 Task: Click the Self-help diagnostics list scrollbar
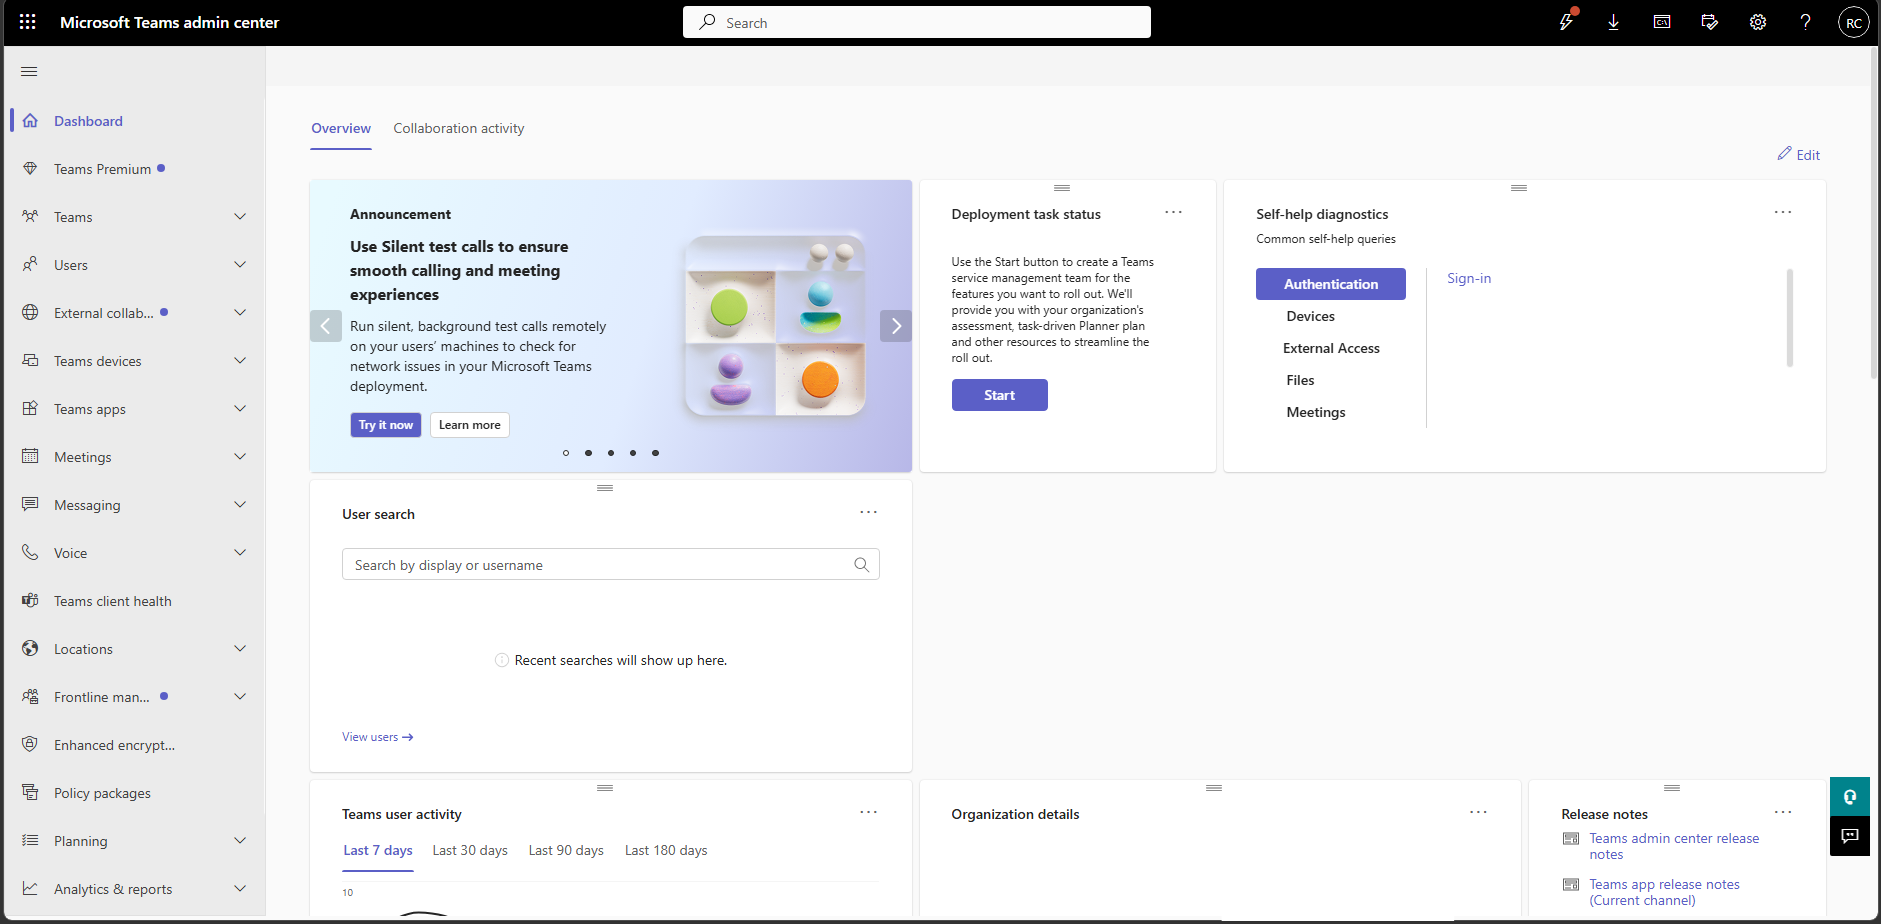[1790, 318]
